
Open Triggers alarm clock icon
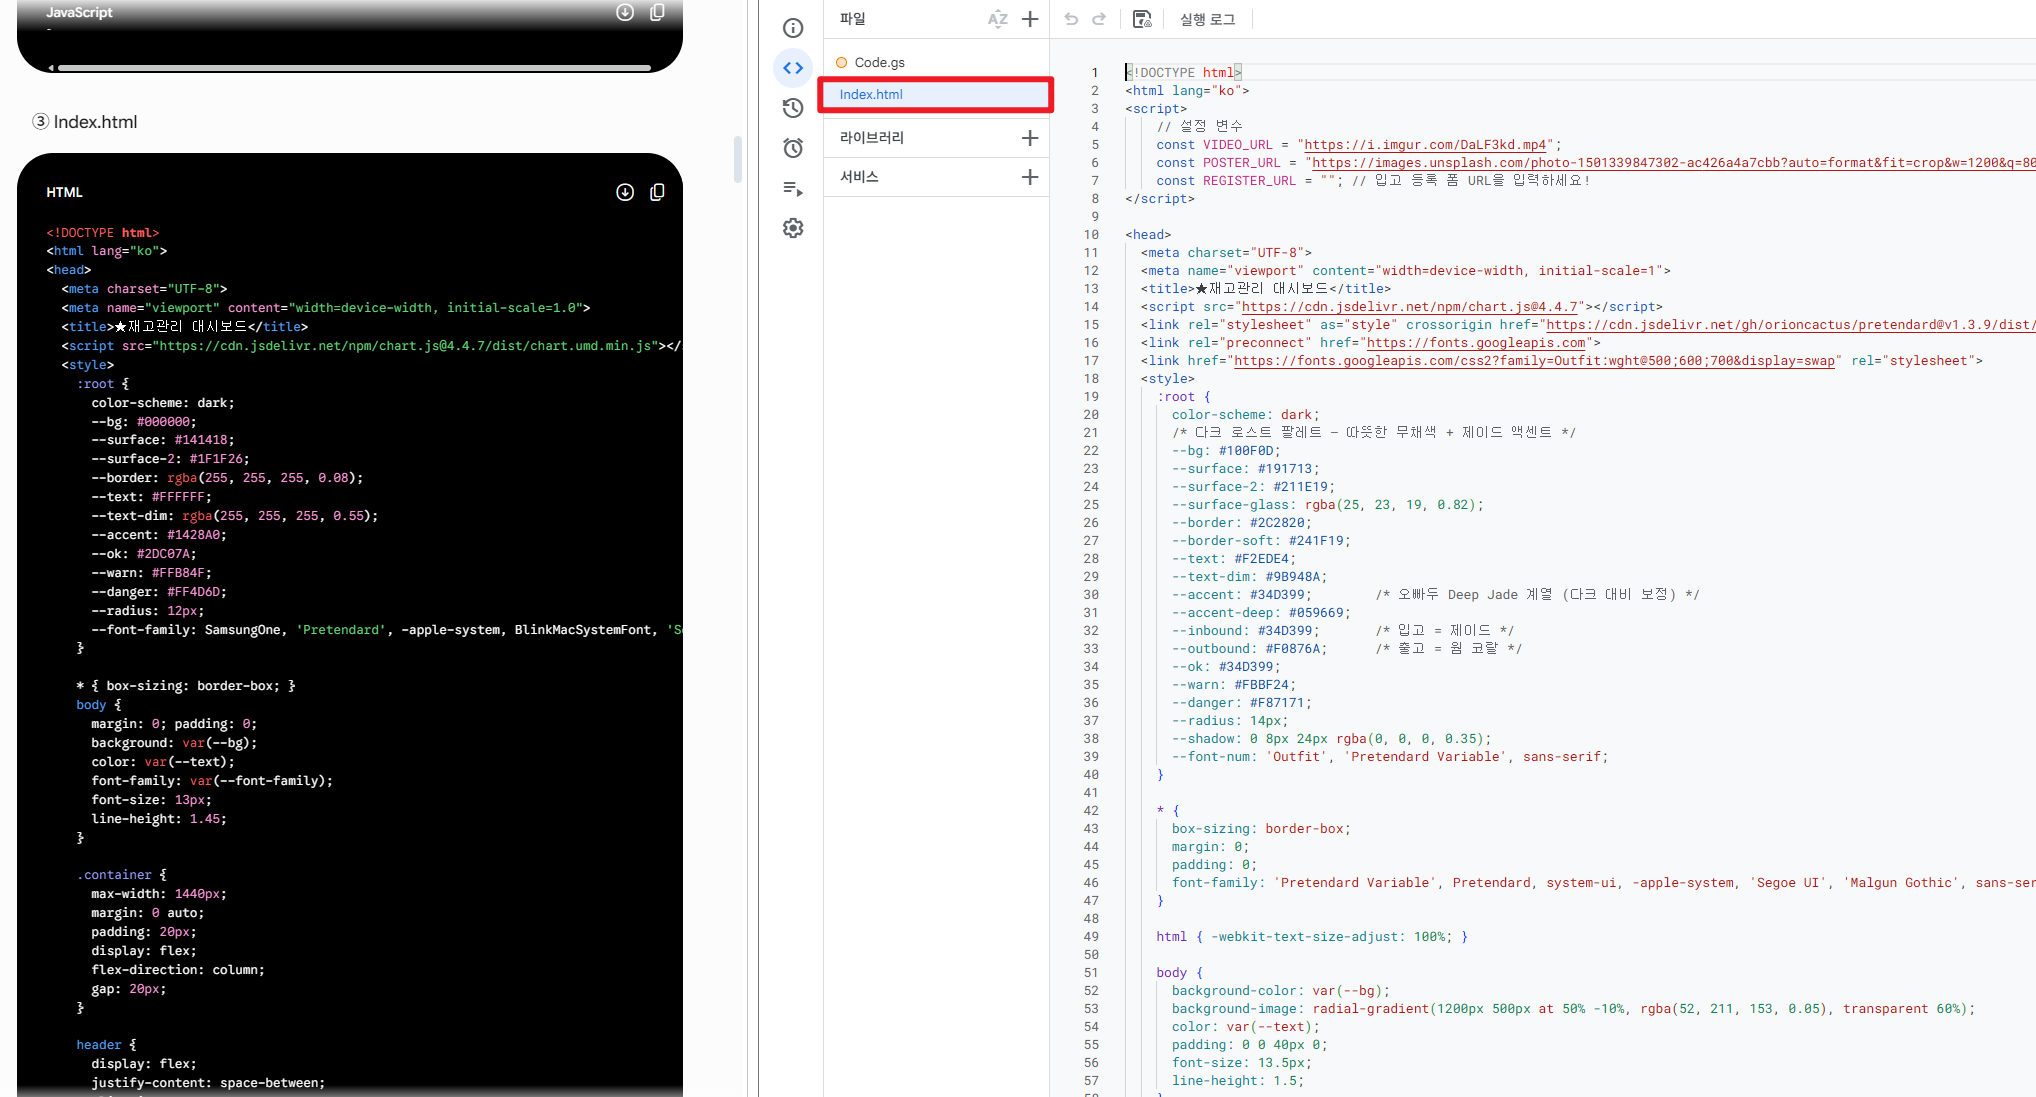point(793,148)
